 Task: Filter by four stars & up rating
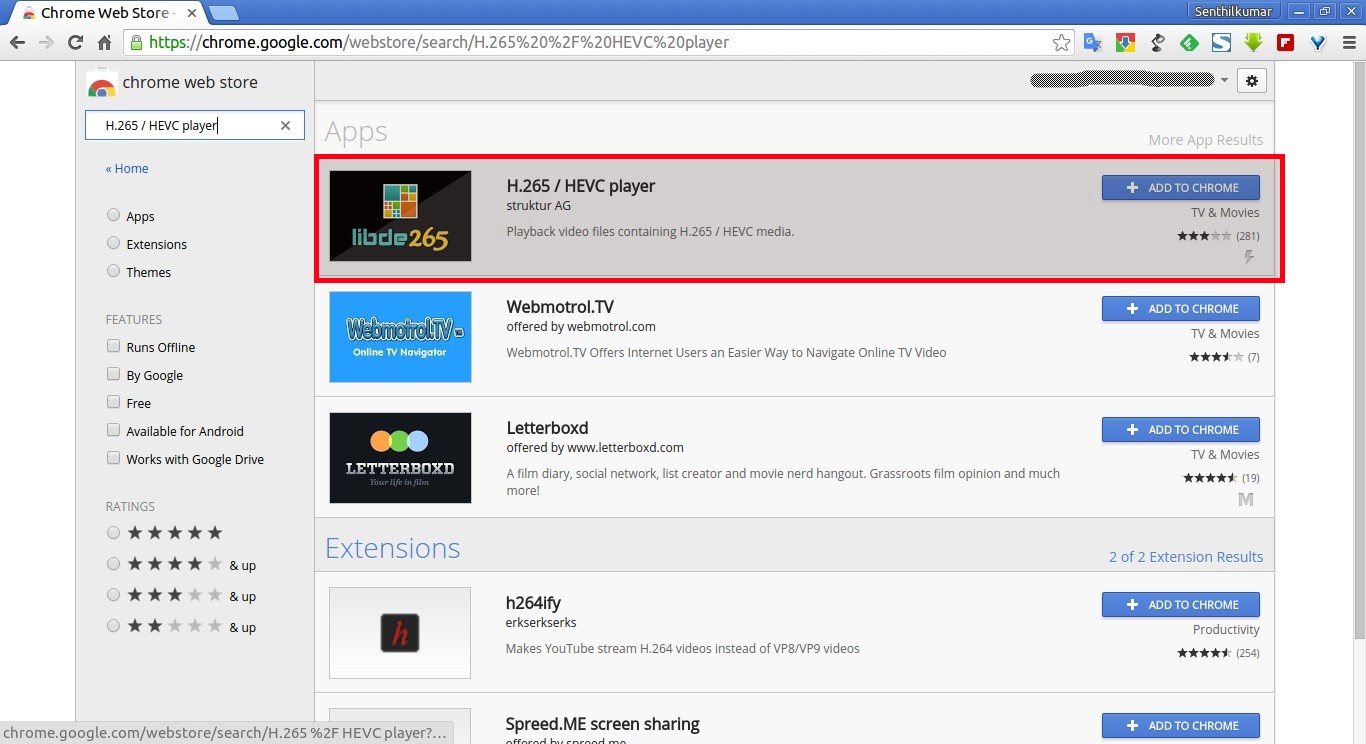[x=113, y=564]
